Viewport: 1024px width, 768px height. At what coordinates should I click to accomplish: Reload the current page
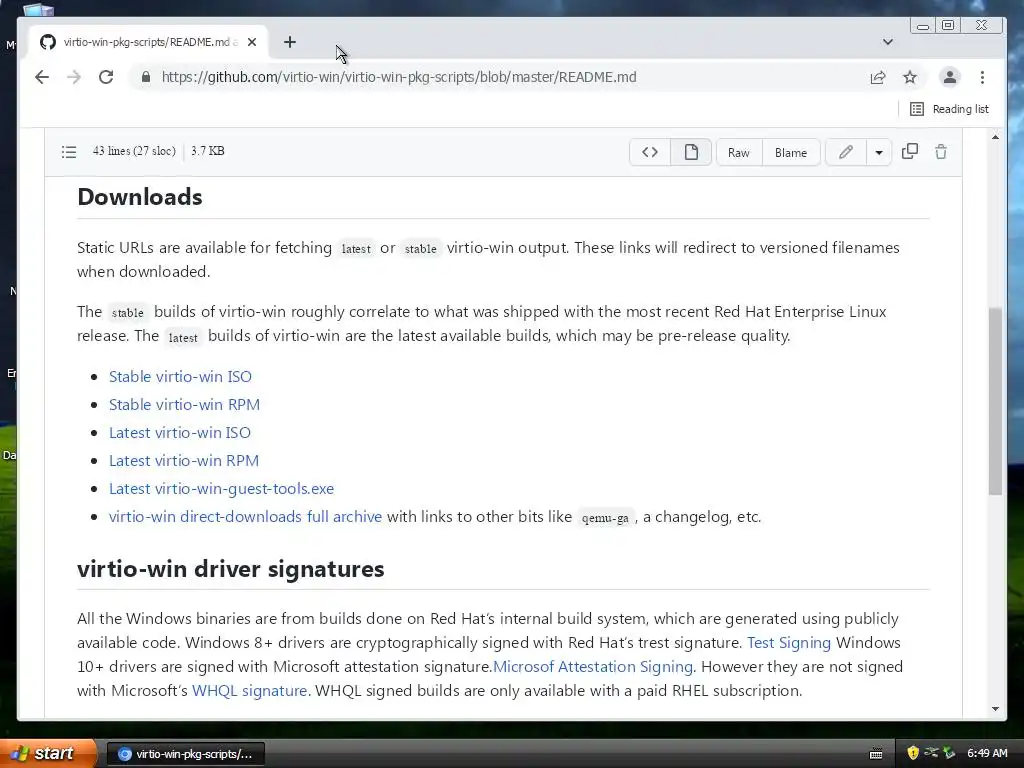[x=106, y=77]
